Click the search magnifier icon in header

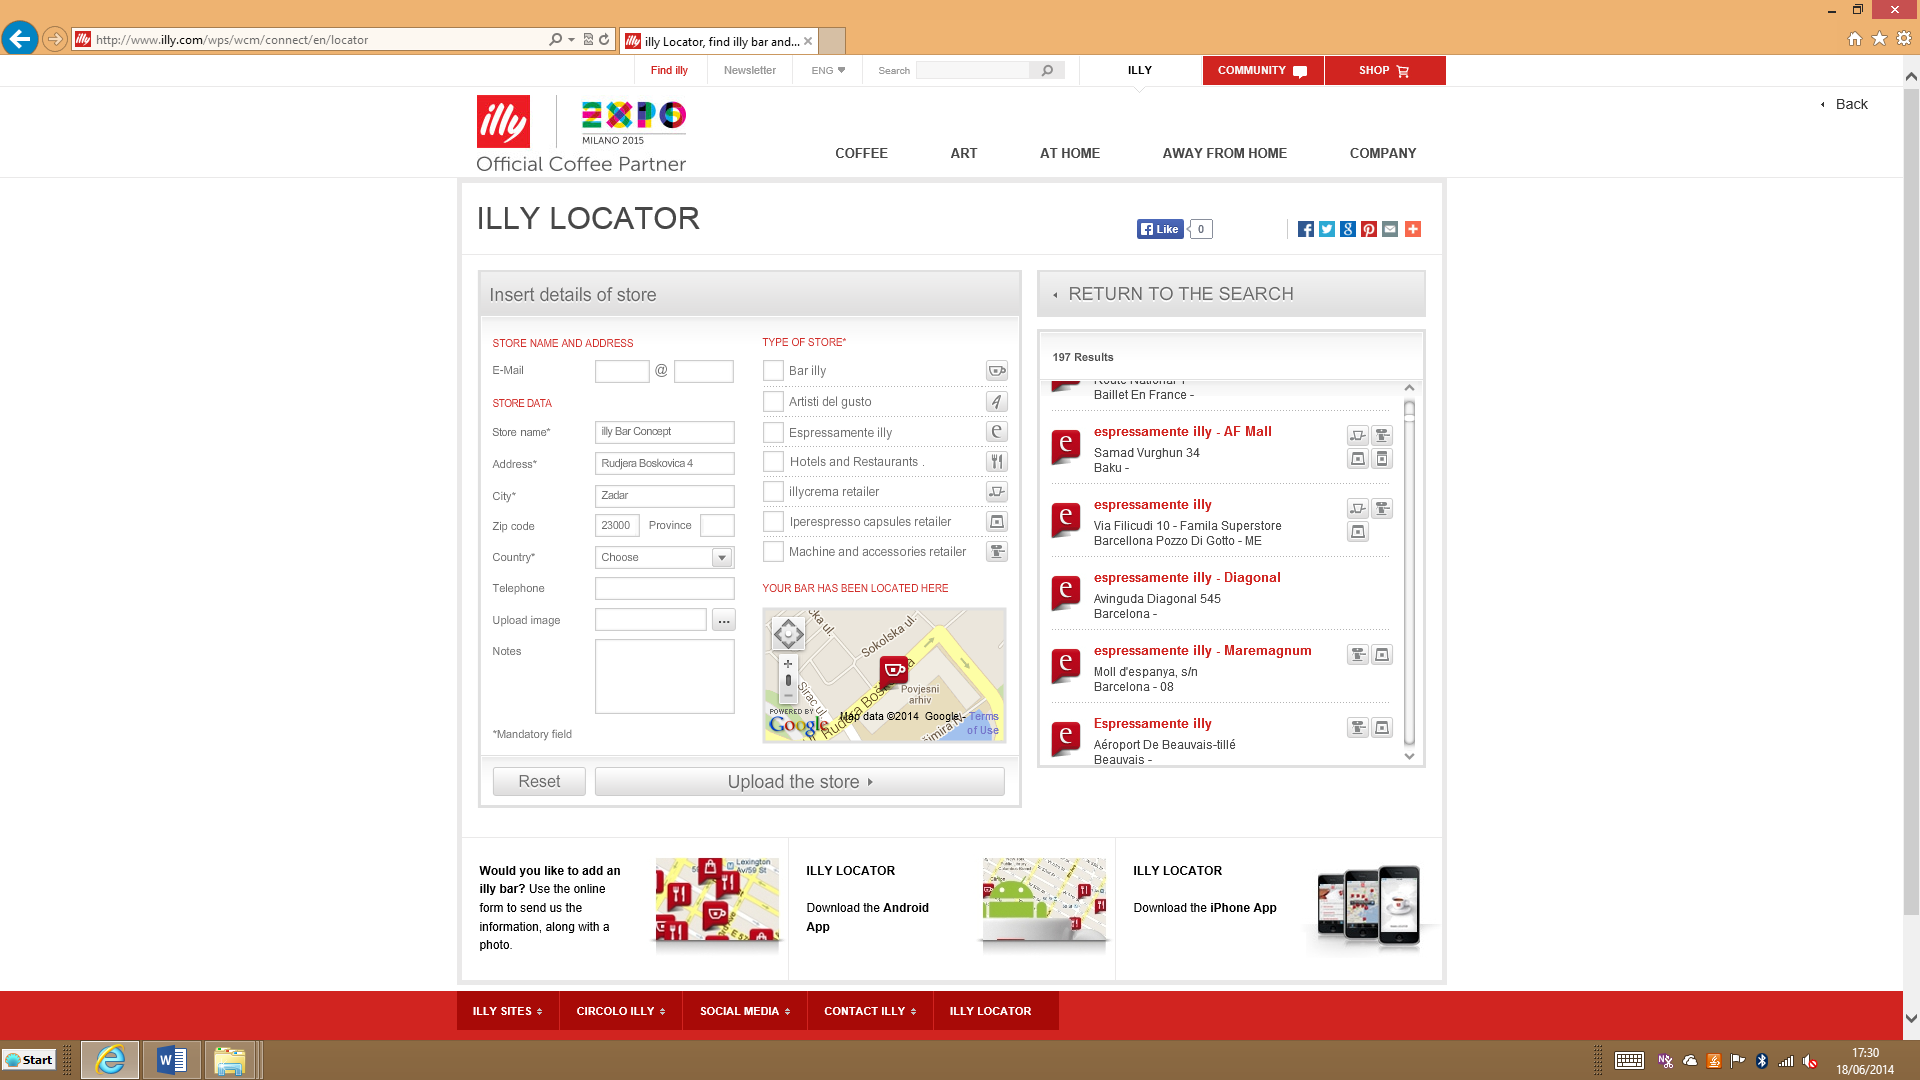click(1047, 70)
